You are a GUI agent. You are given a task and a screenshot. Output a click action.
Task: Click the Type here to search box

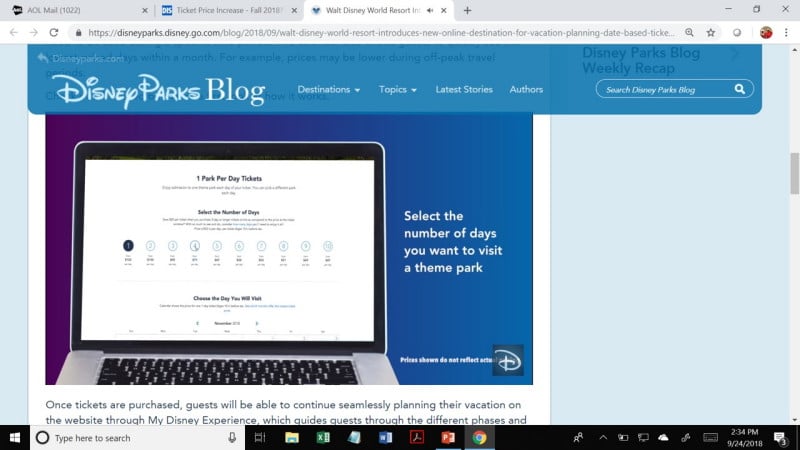click(138, 438)
